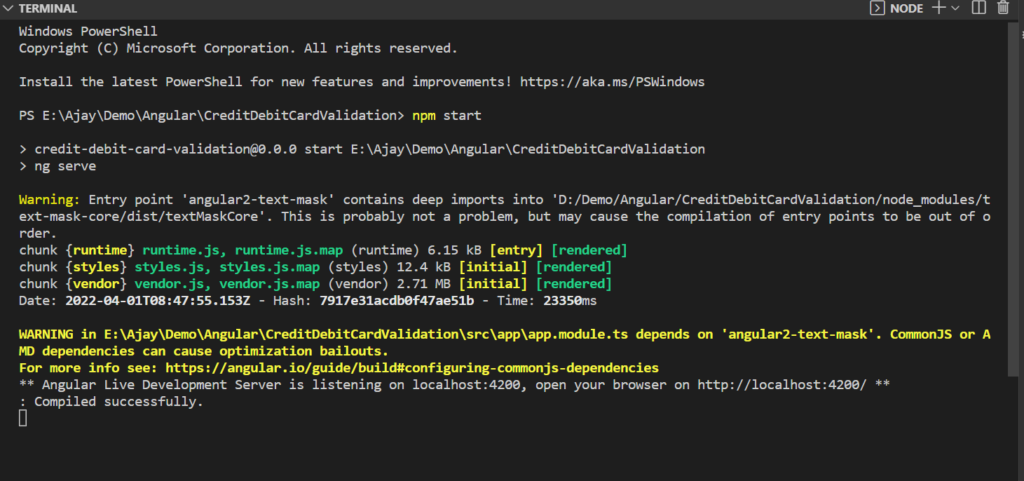The height and width of the screenshot is (481, 1024).
Task: Click '[initial]' tag on styles chunk
Action: tap(493, 267)
